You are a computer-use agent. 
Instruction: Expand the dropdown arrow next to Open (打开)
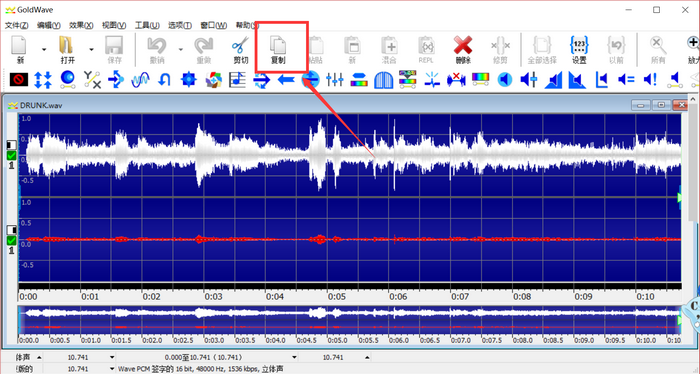(x=91, y=49)
